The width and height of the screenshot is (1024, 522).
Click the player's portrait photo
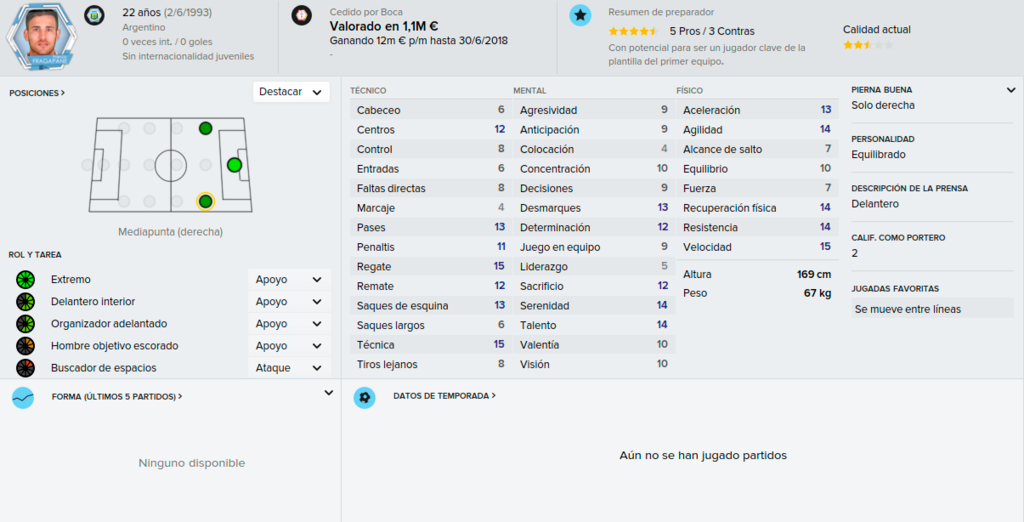tap(42, 36)
